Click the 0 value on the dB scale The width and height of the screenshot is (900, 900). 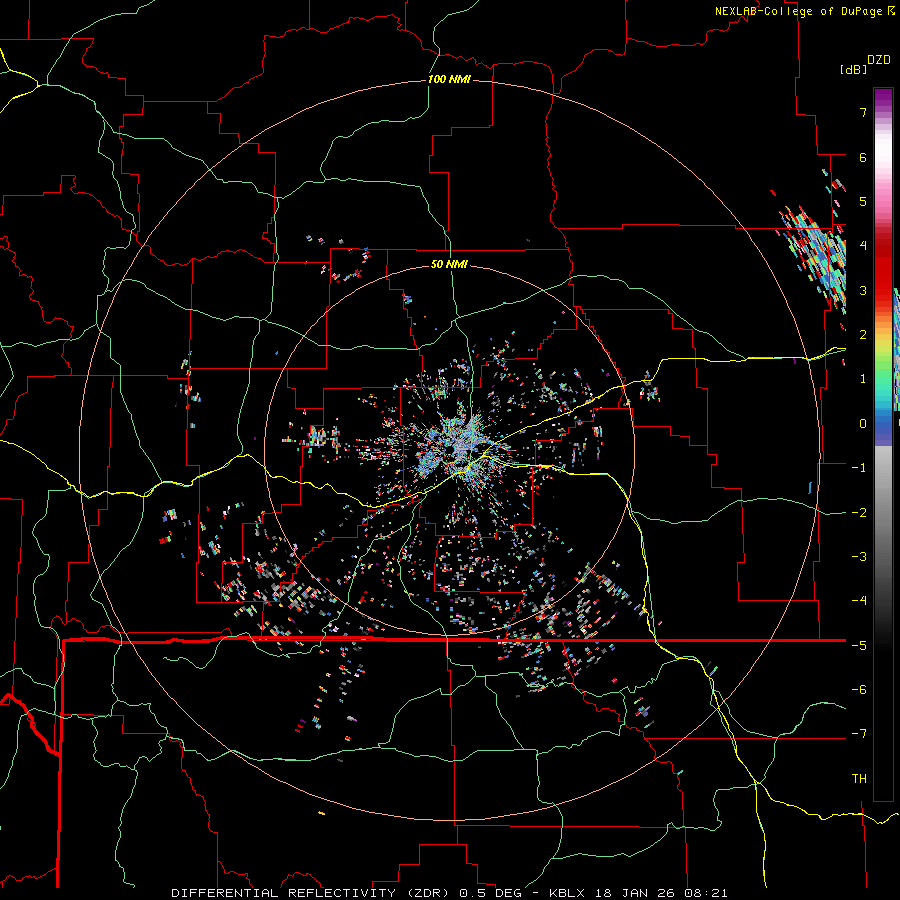tap(863, 424)
